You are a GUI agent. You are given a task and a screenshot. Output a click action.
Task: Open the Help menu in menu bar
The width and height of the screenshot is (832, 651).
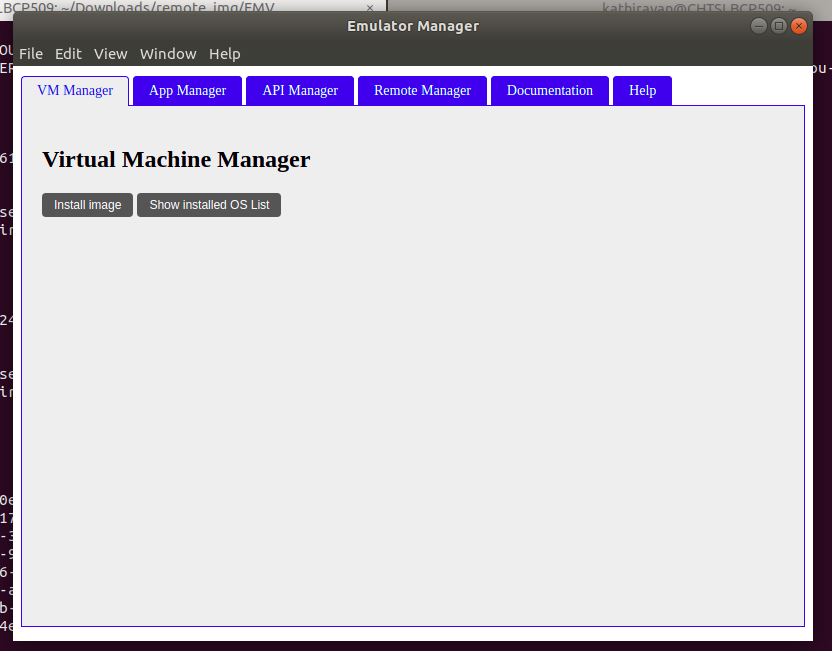[x=225, y=54]
